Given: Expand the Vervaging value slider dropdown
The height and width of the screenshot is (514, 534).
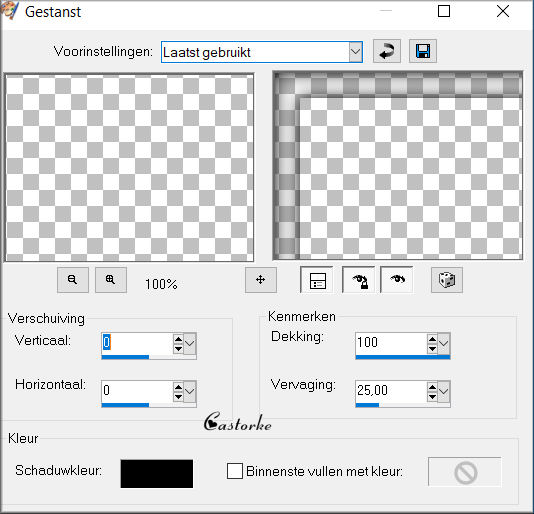Looking at the screenshot, I should click(443, 391).
